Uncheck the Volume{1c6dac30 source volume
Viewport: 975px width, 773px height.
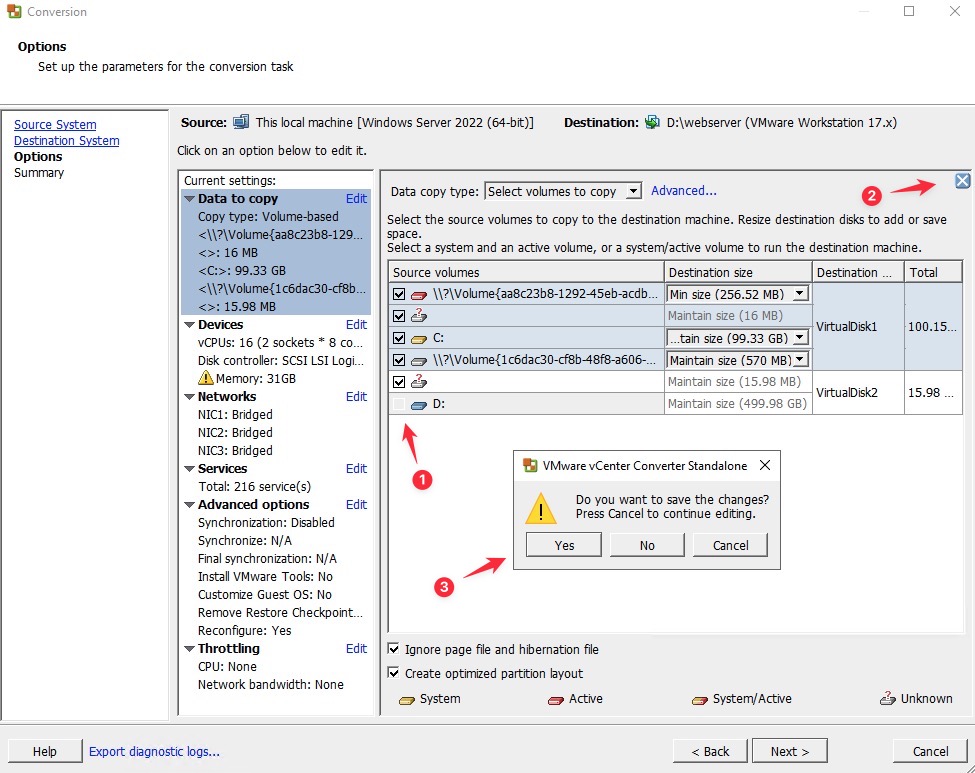pos(399,360)
